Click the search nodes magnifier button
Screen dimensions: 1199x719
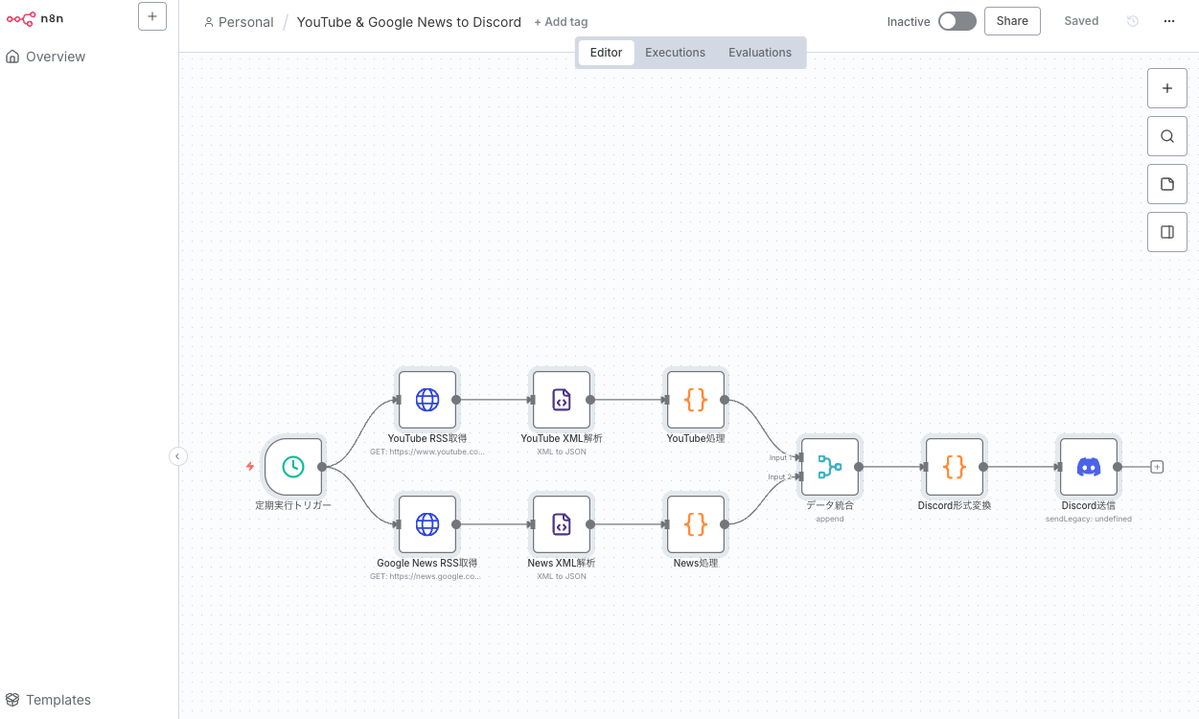coord(1167,136)
